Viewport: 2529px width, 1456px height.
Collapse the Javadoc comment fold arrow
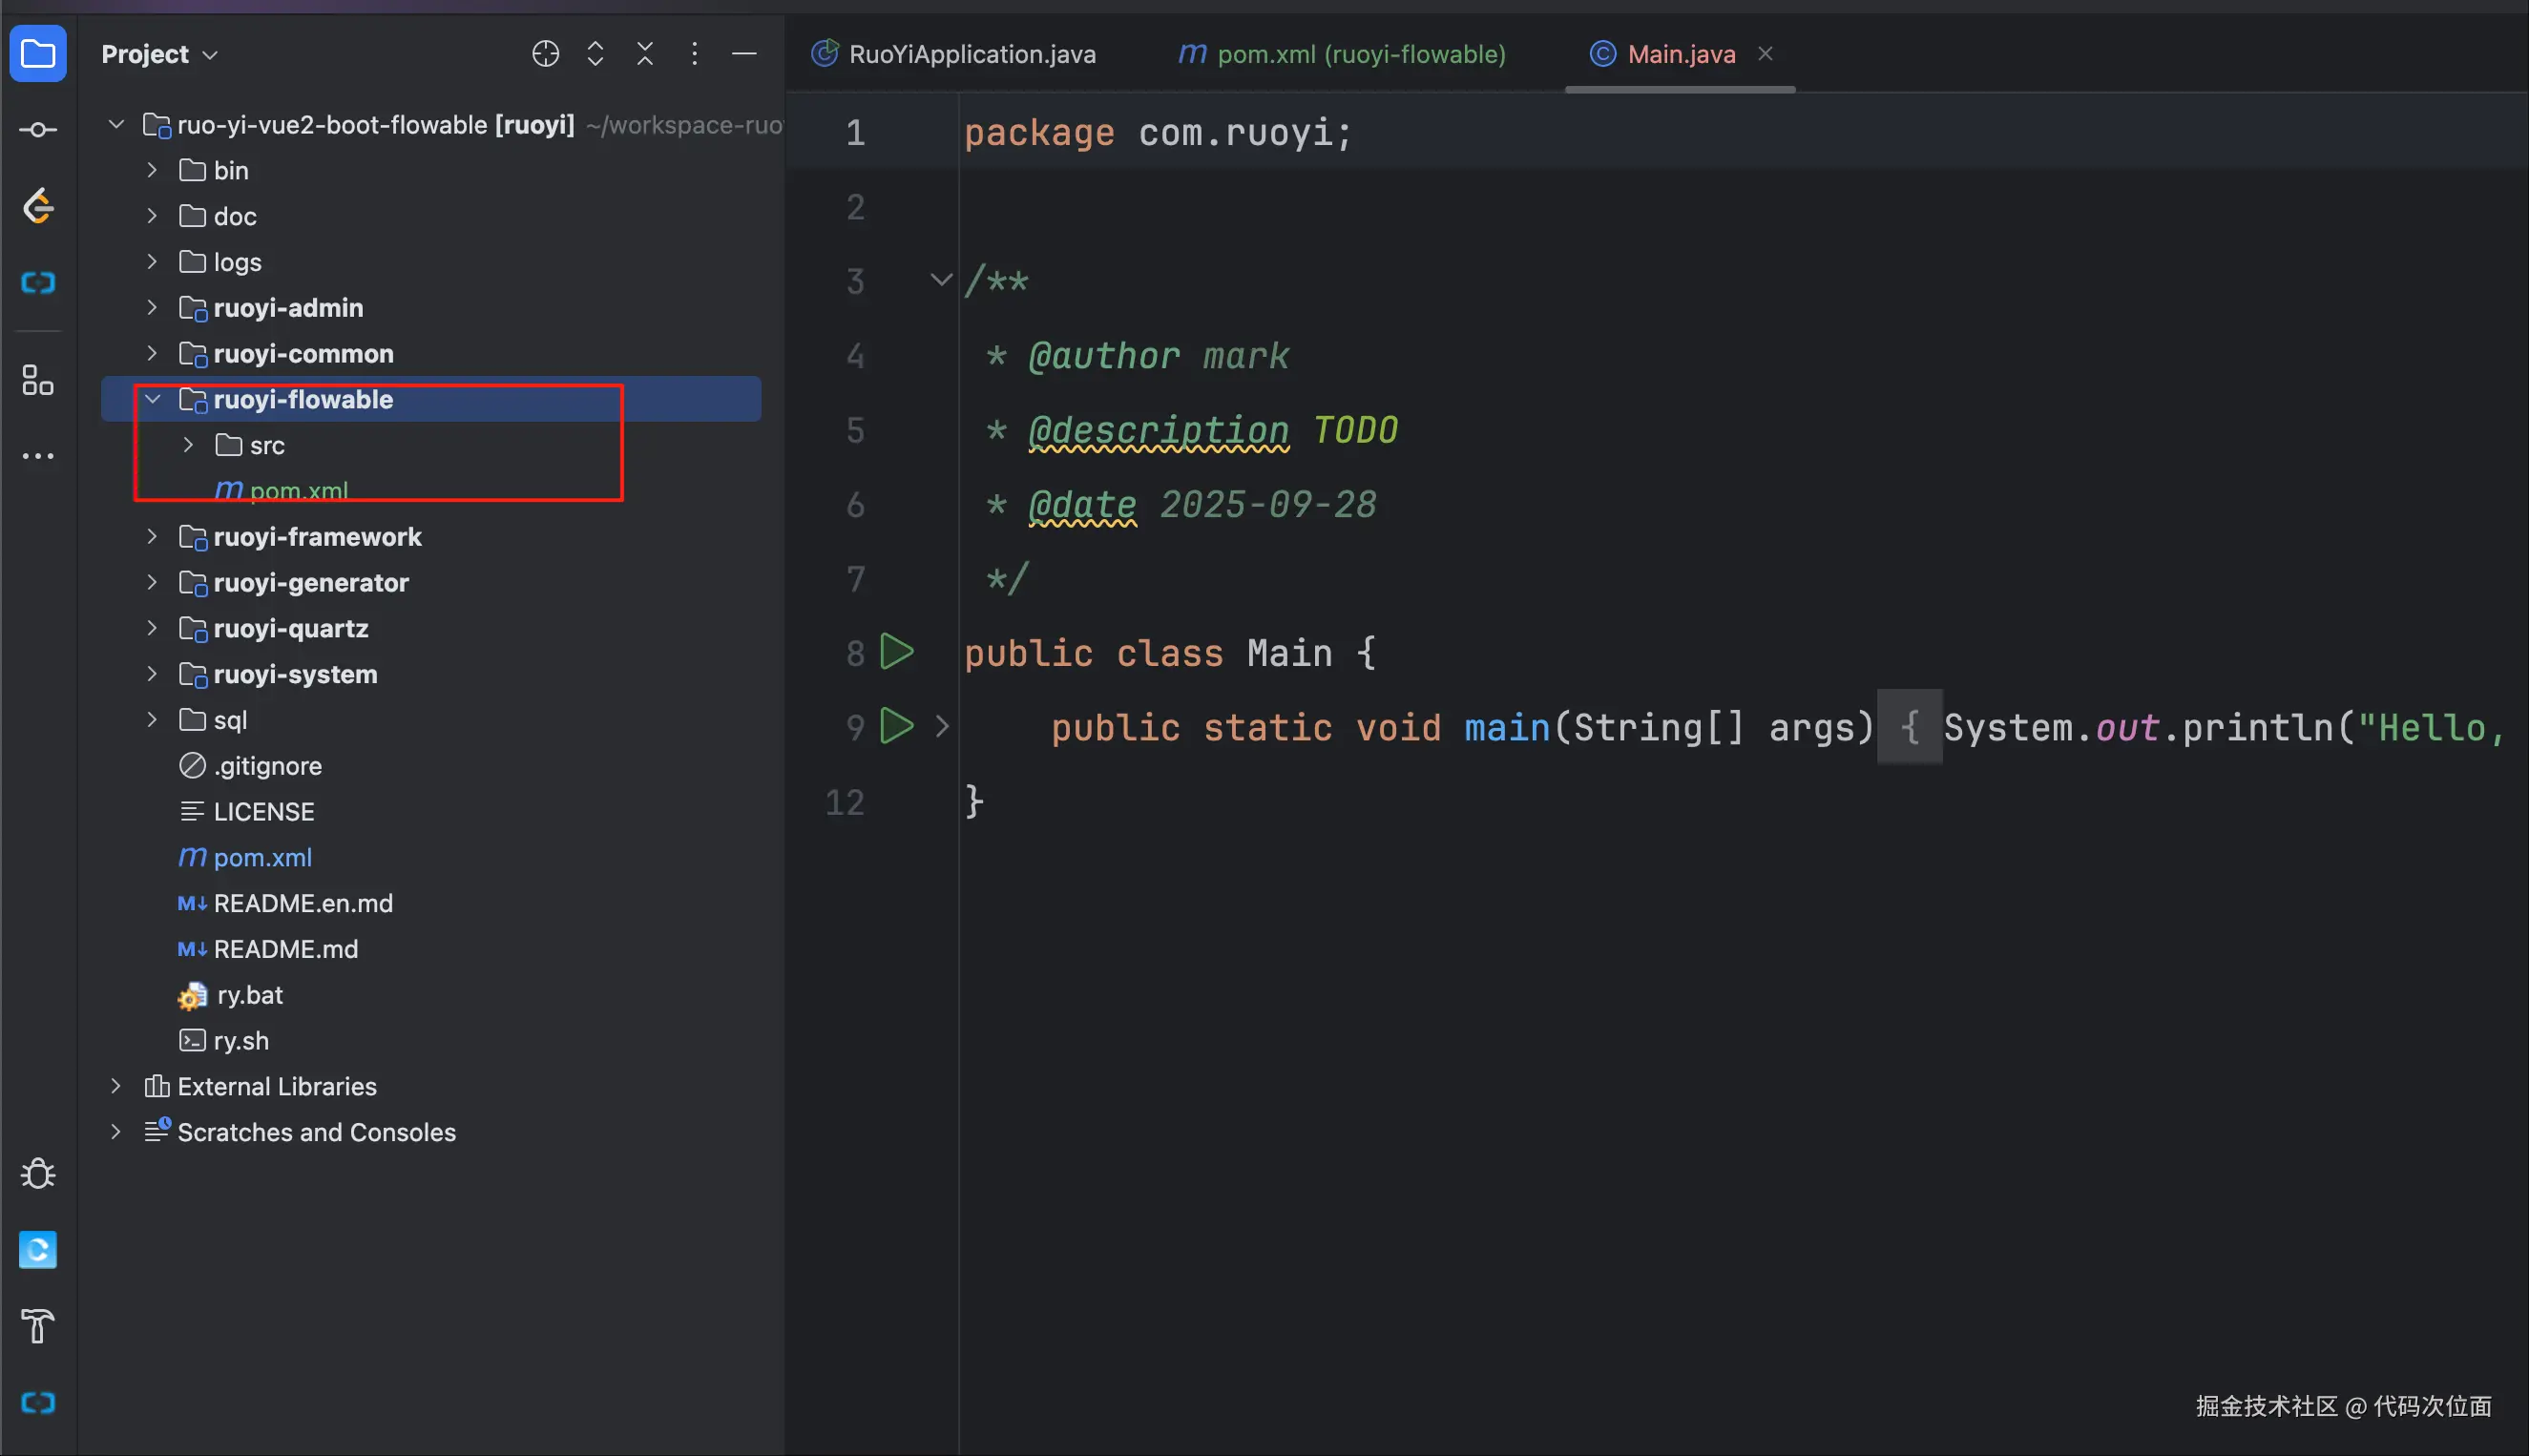coord(940,280)
